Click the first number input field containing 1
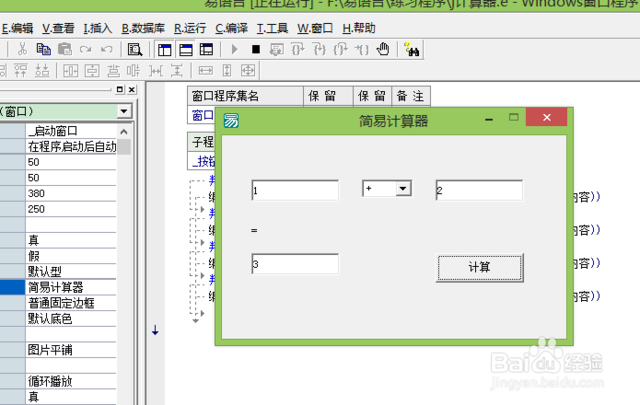 click(x=295, y=190)
